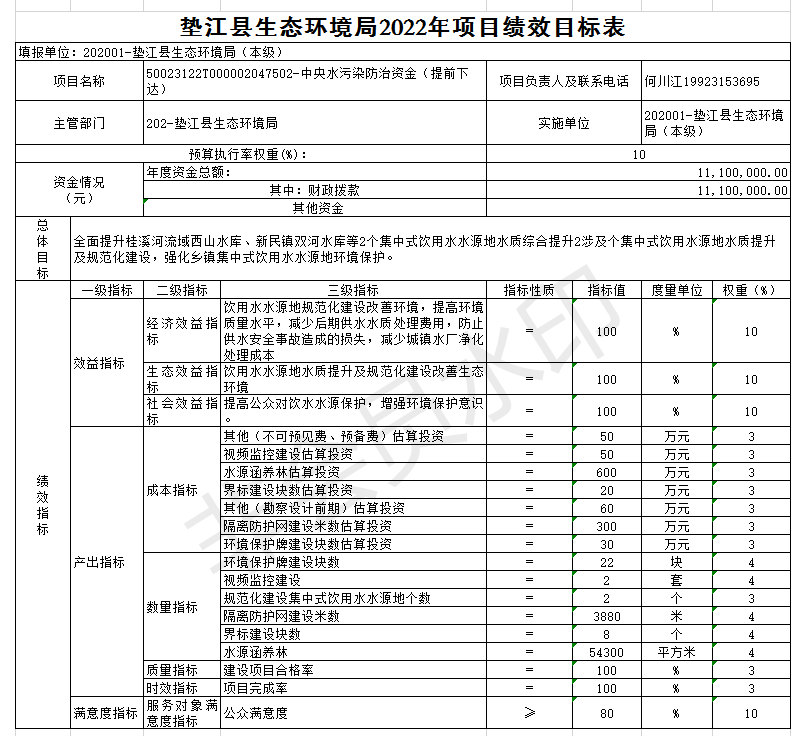Click the 二级指标 column header

(182, 290)
